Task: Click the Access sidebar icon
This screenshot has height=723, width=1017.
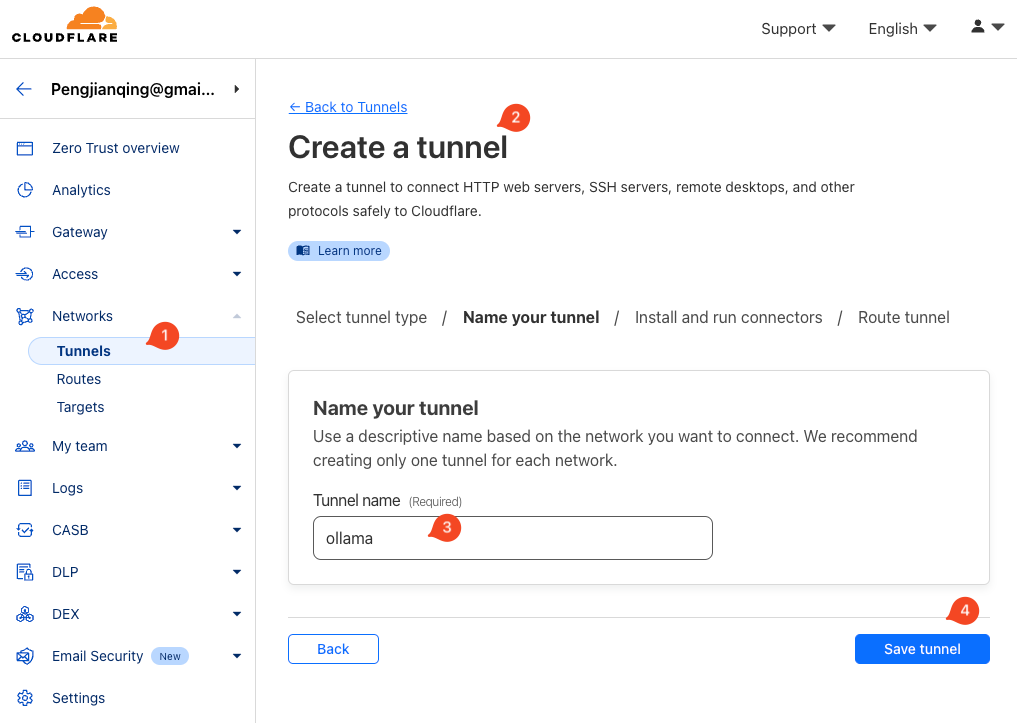Action: pyautogui.click(x=25, y=274)
